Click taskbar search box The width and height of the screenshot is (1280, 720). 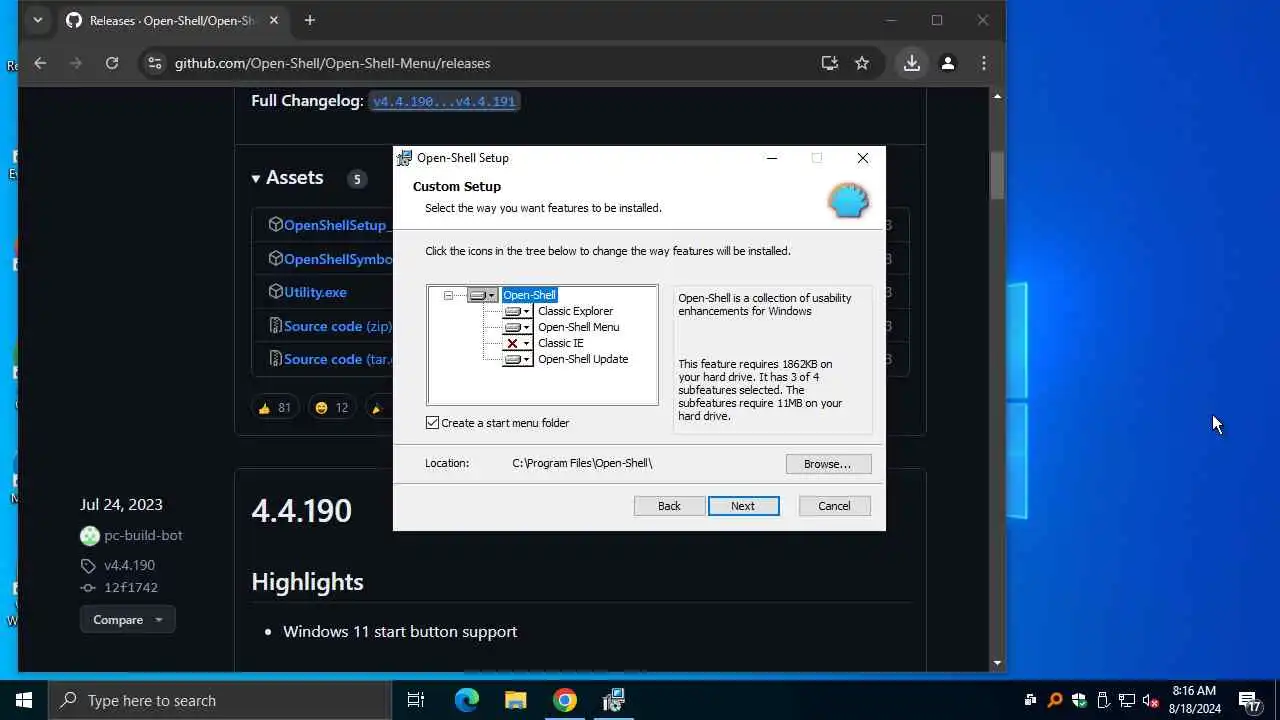click(x=219, y=700)
